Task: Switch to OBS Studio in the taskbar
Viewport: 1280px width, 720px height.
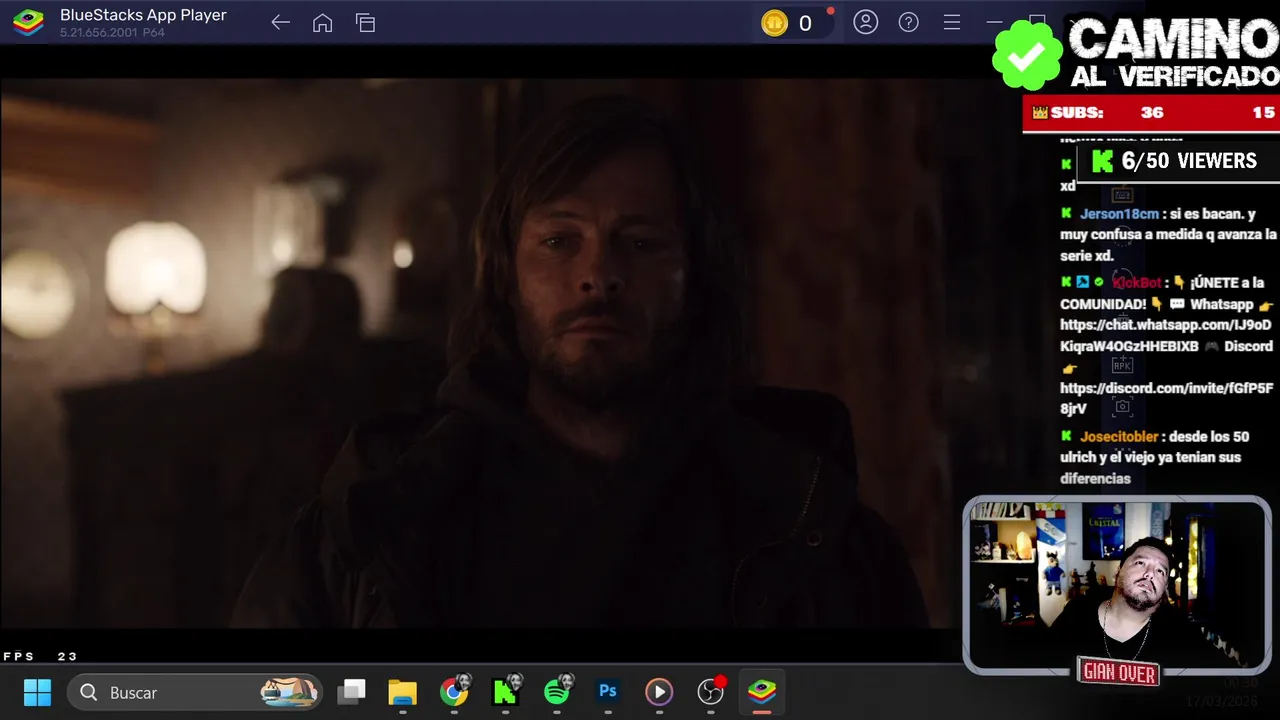Action: [711, 690]
